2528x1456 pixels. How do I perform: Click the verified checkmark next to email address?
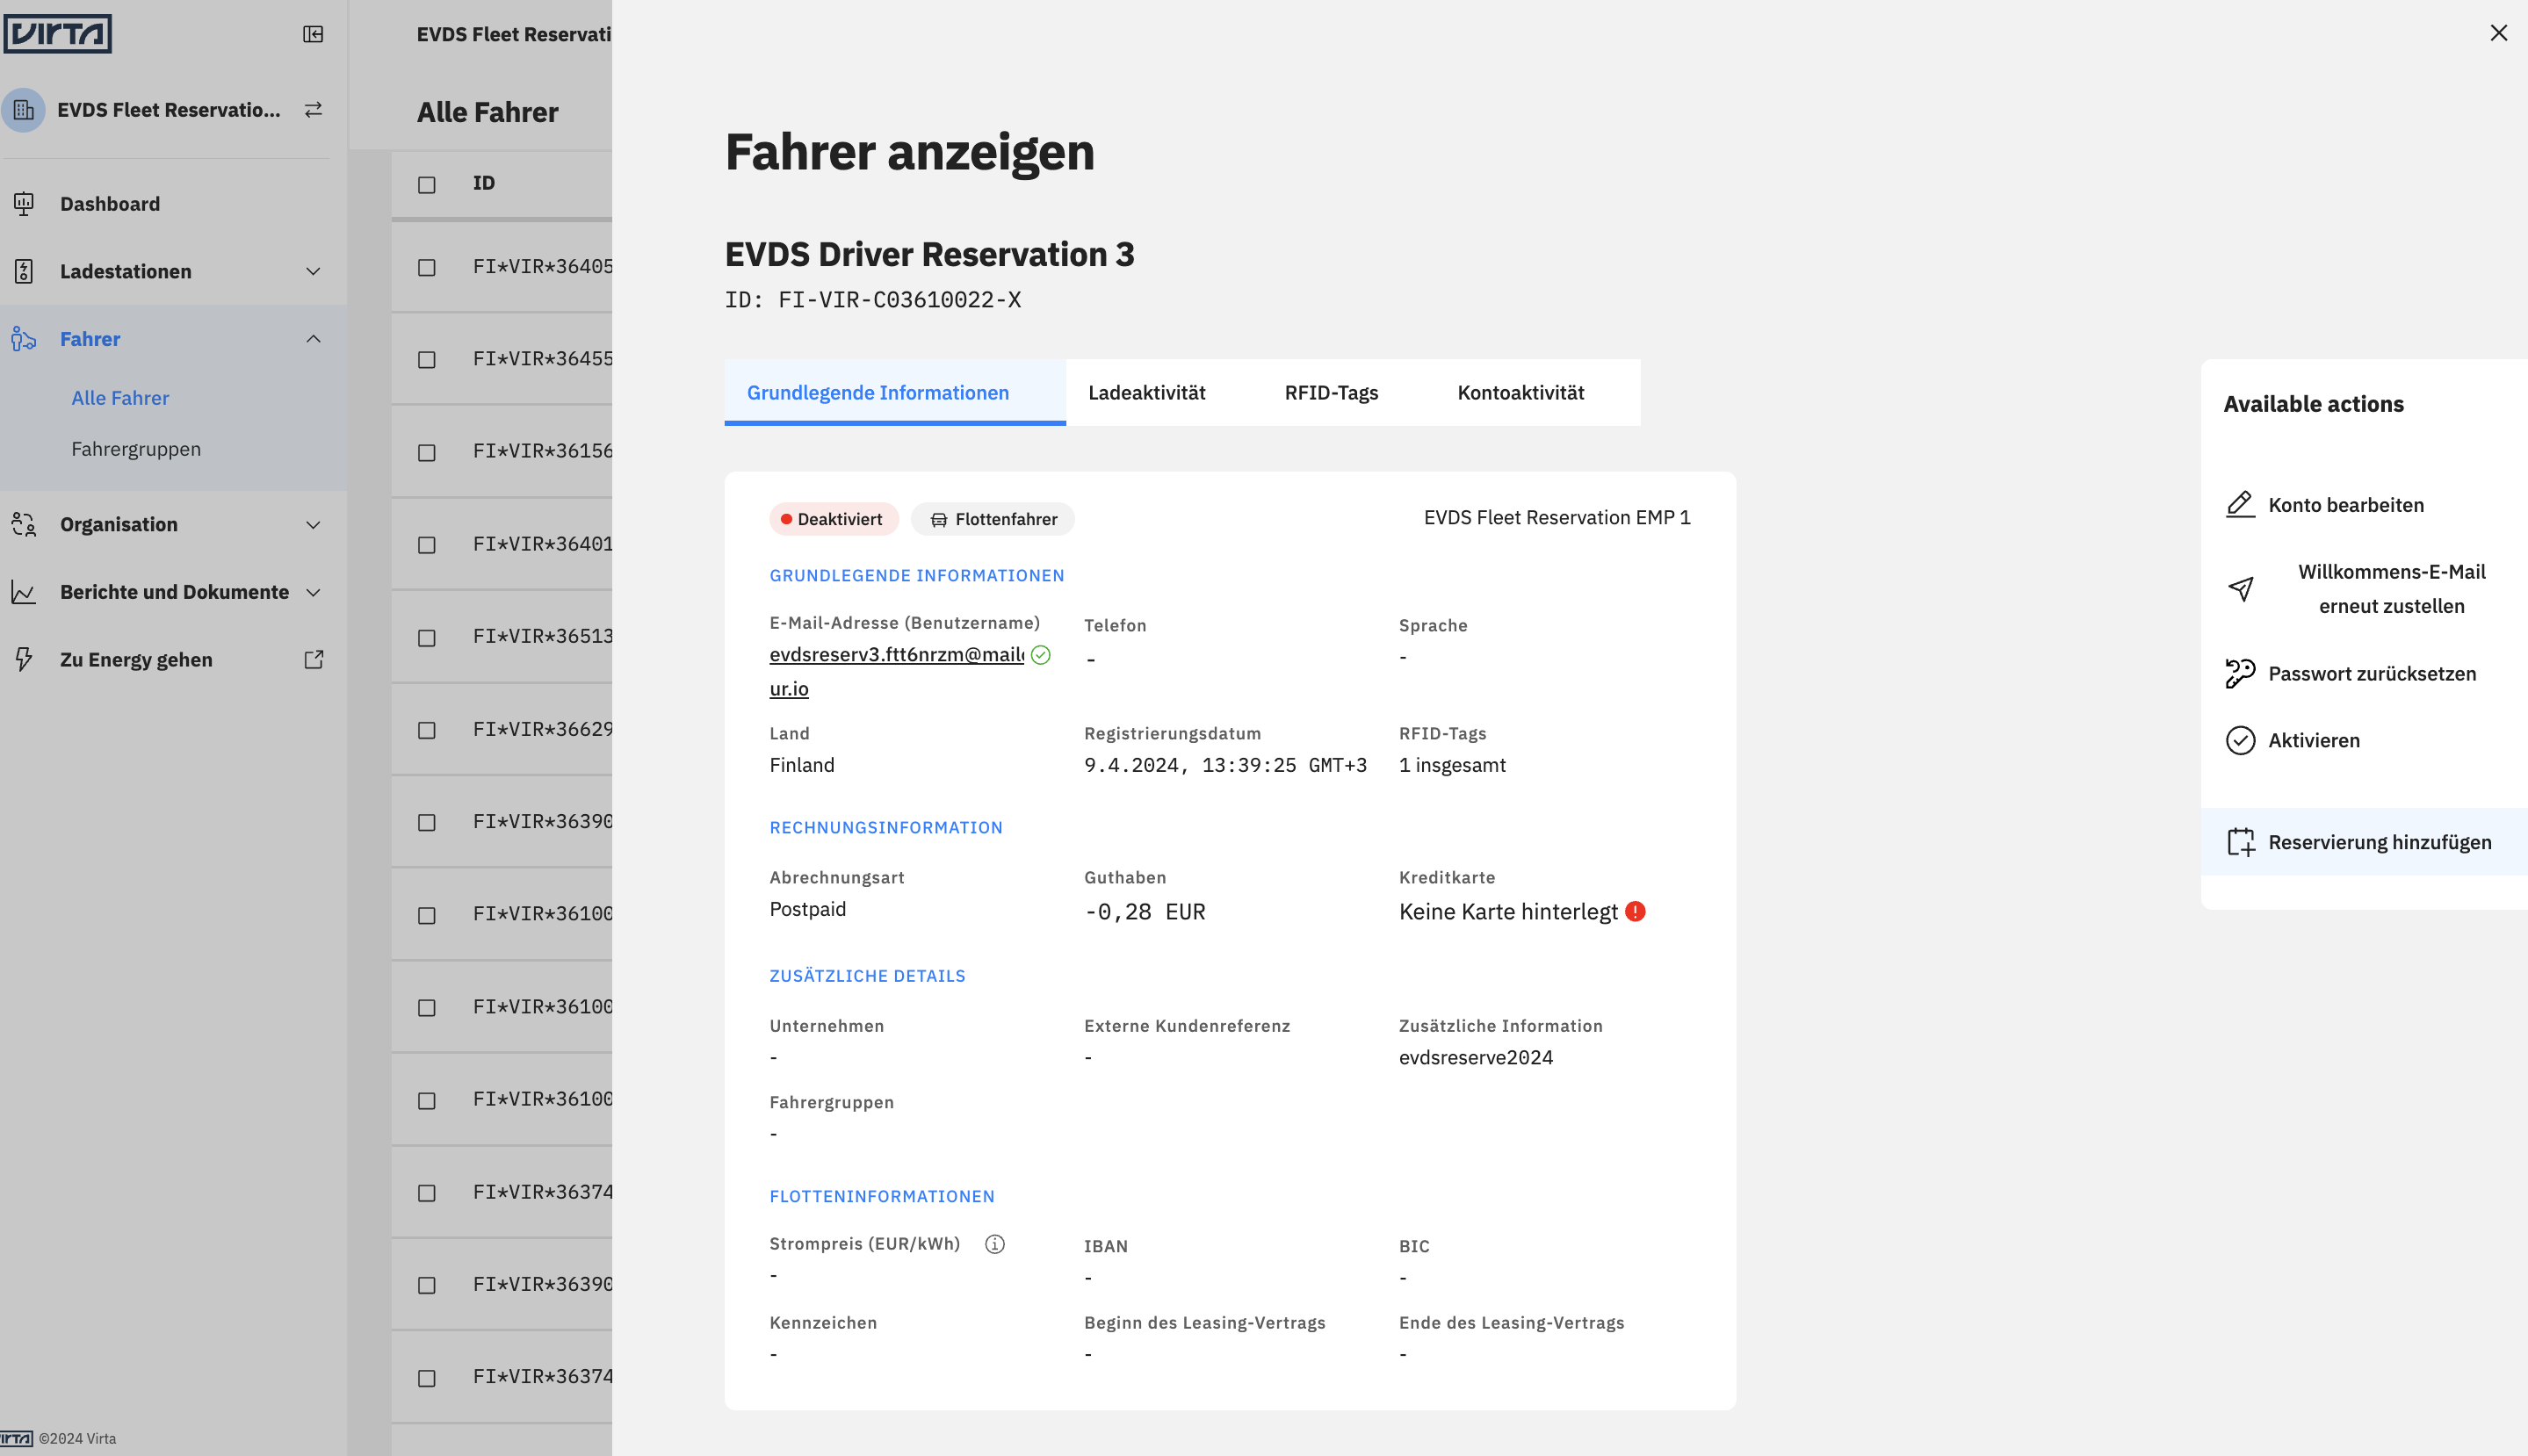point(1040,655)
